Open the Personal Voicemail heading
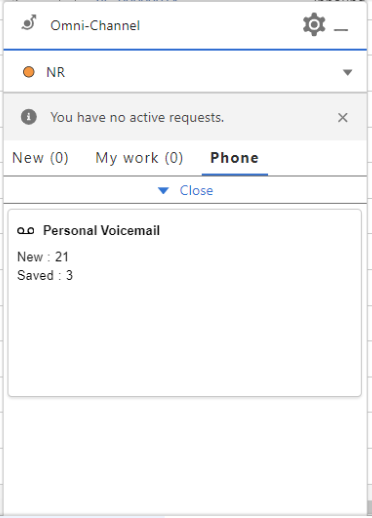Screen dimensions: 372x518 click(x=101, y=231)
